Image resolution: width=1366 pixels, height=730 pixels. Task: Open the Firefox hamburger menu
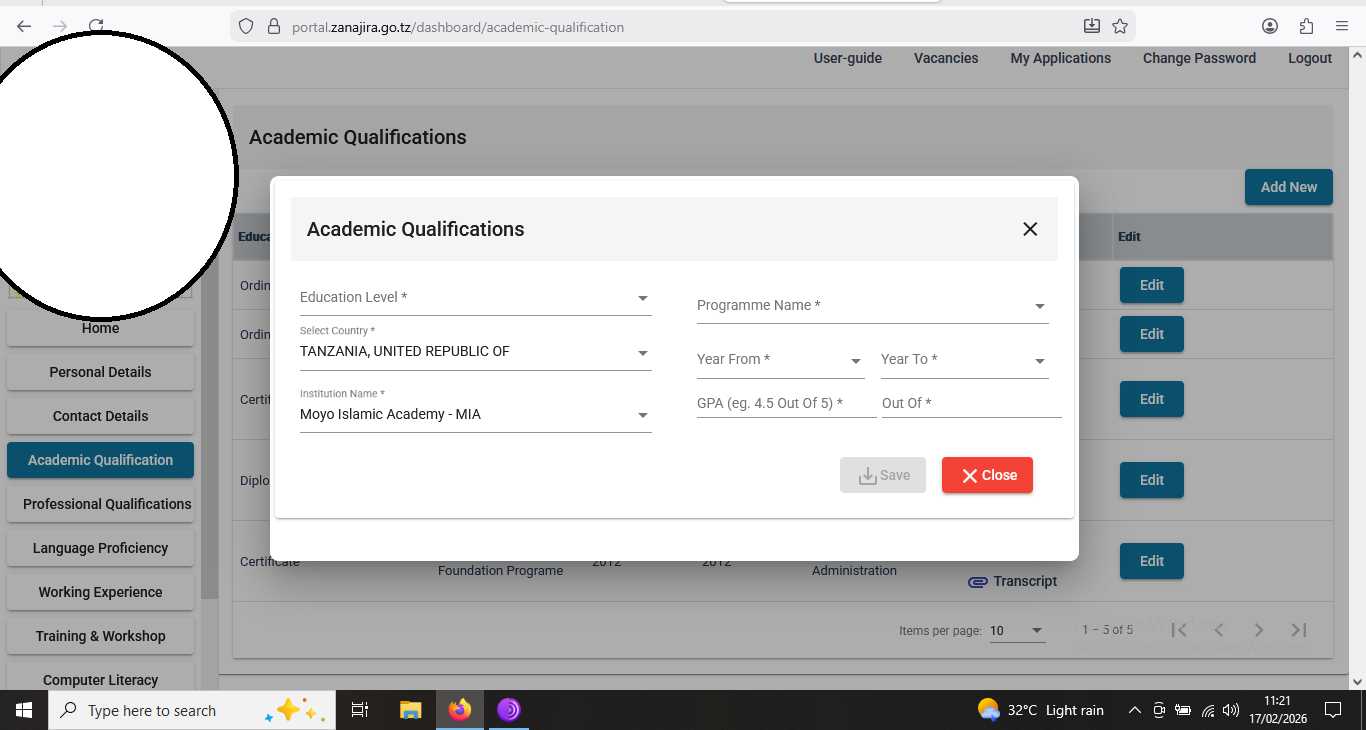coord(1342,26)
